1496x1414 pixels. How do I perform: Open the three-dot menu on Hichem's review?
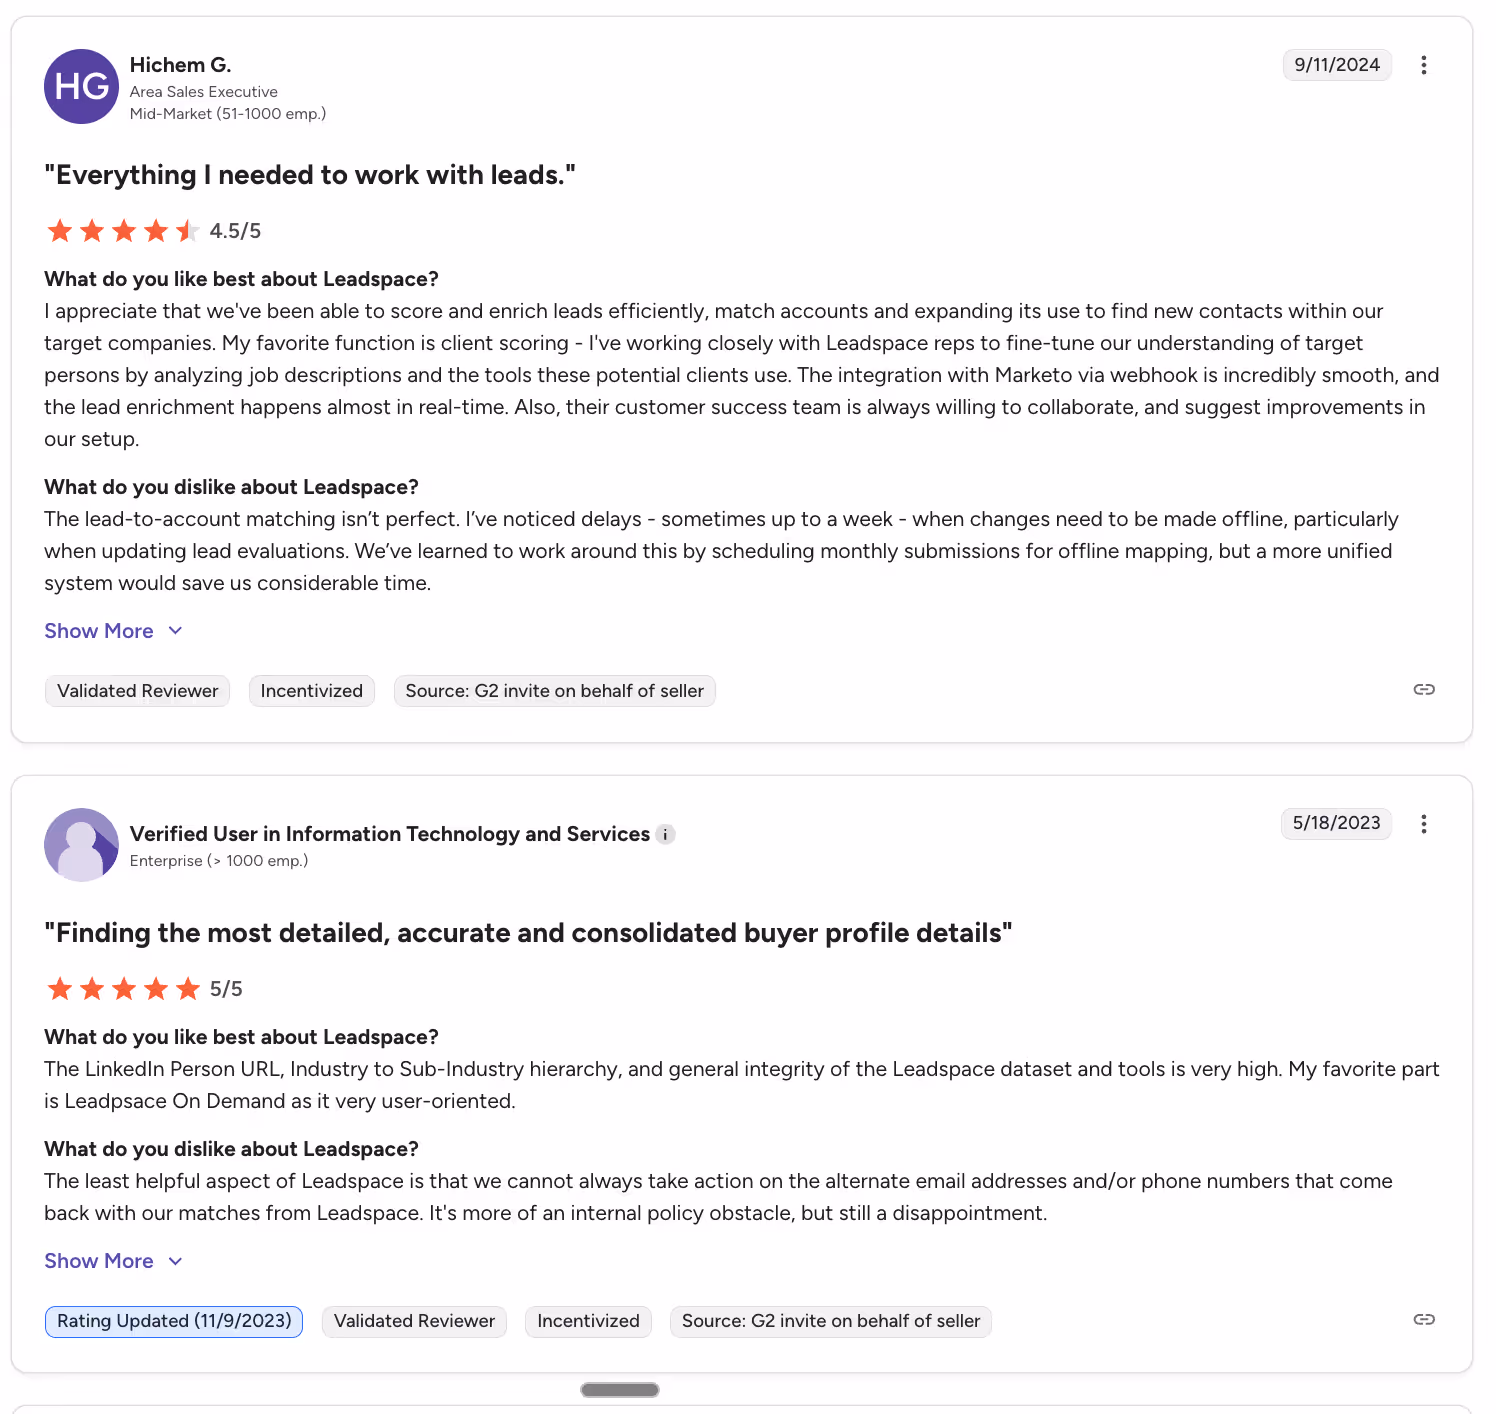pos(1424,65)
